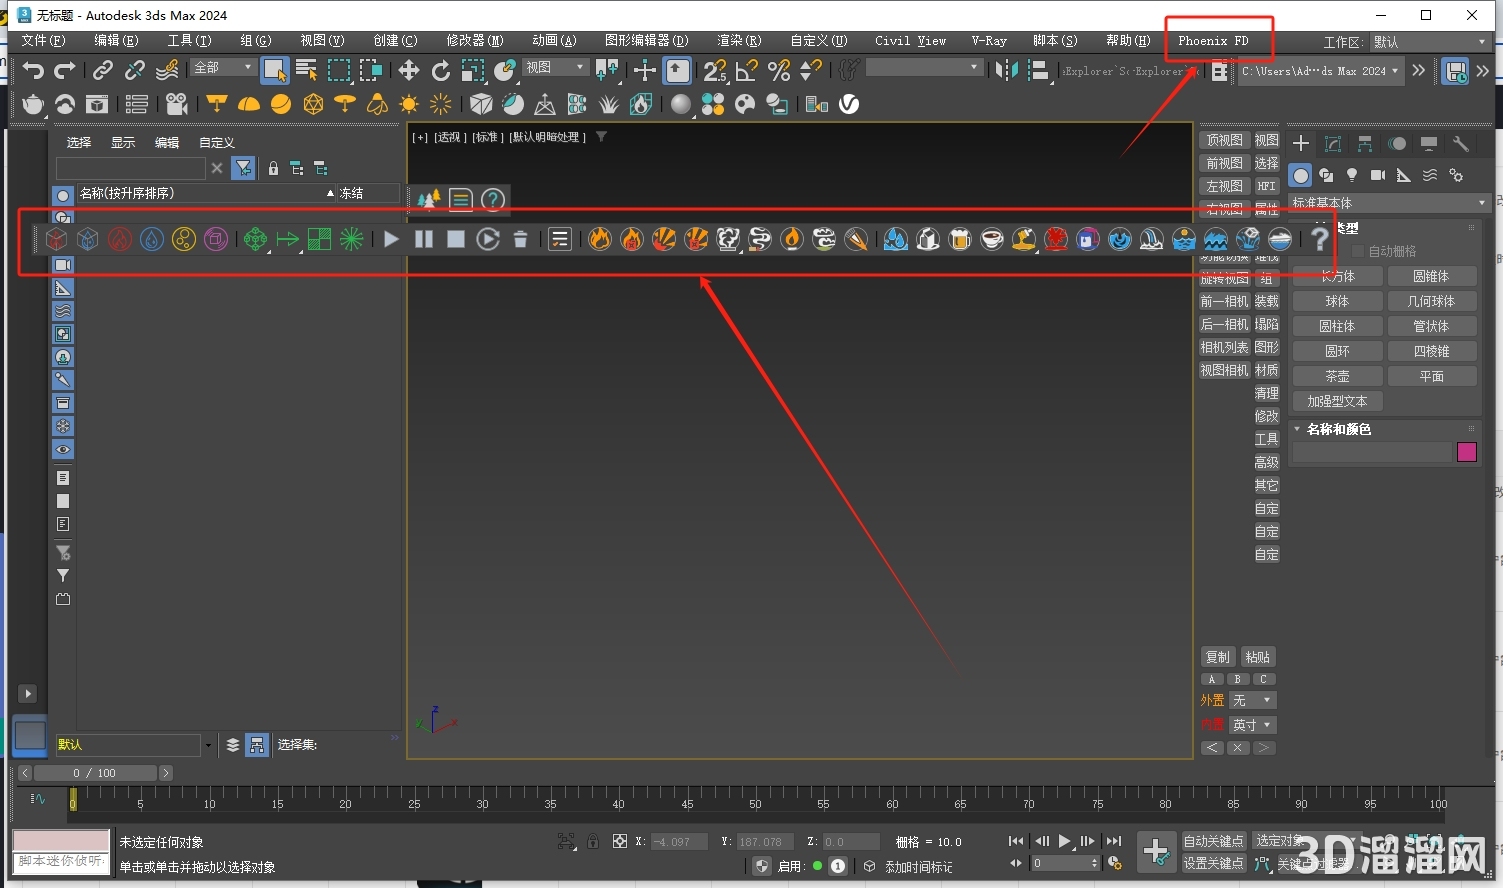Viewport: 1503px width, 888px height.
Task: Delete the simulation cache via trash icon
Action: tap(519, 239)
